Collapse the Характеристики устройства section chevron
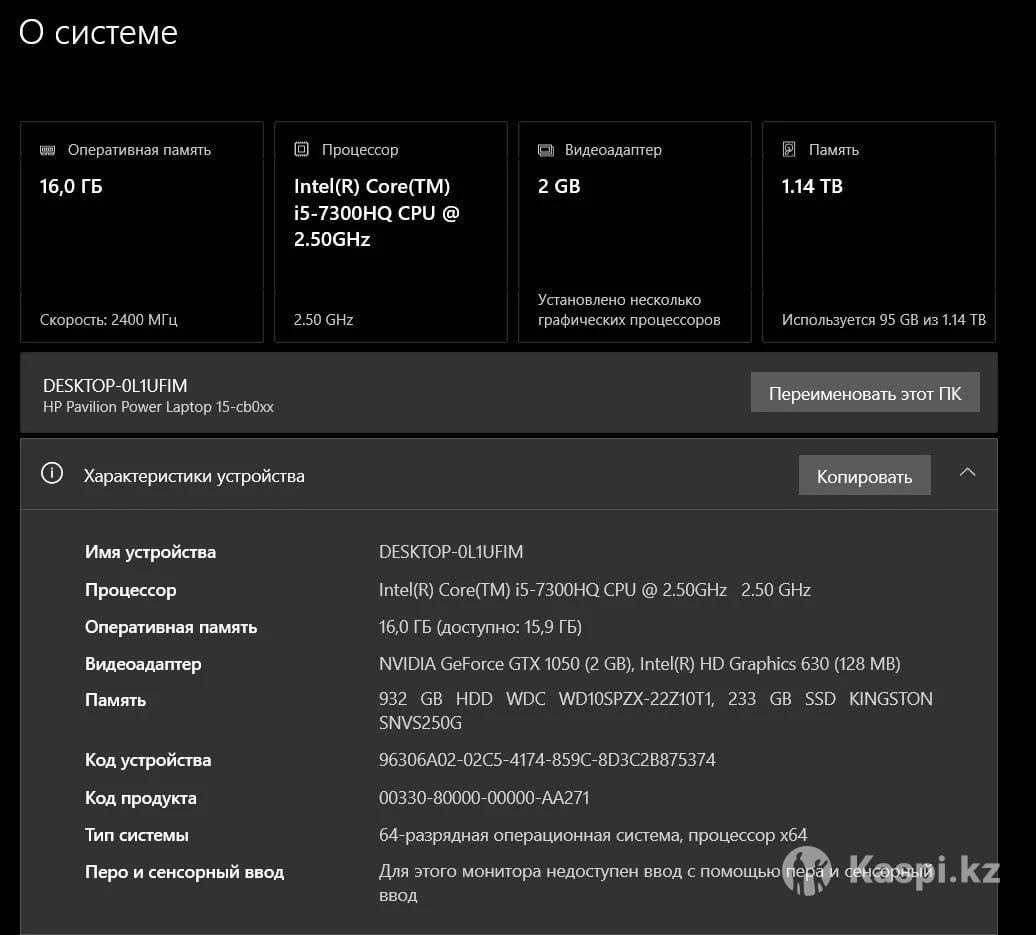Image resolution: width=1036 pixels, height=935 pixels. [x=967, y=473]
